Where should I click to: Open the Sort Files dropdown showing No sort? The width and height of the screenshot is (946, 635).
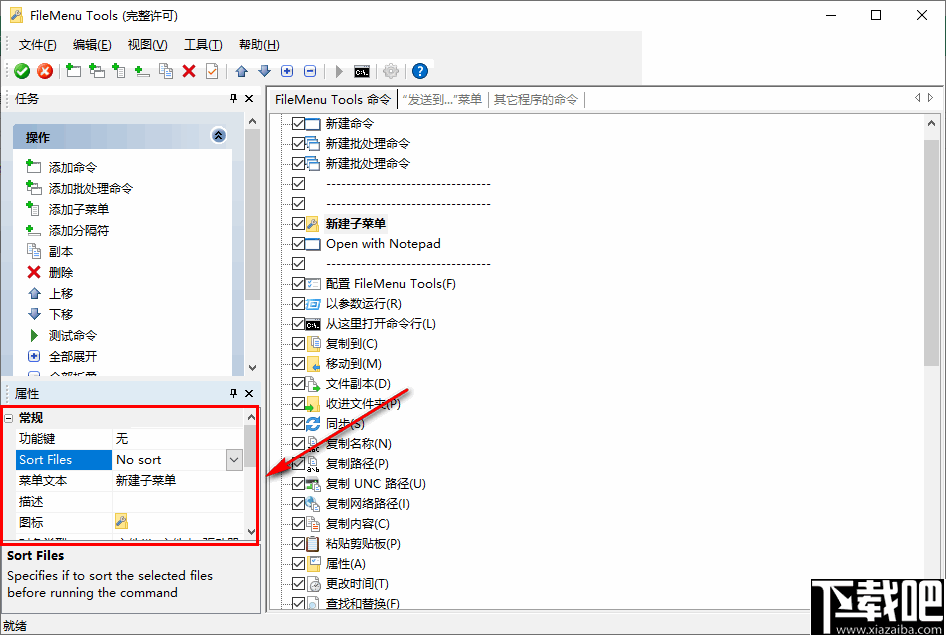[233, 459]
